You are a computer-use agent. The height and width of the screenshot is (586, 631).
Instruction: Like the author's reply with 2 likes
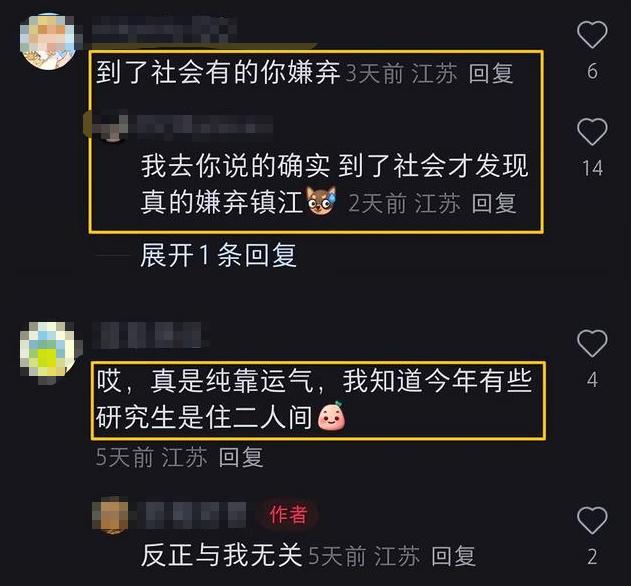(592, 520)
